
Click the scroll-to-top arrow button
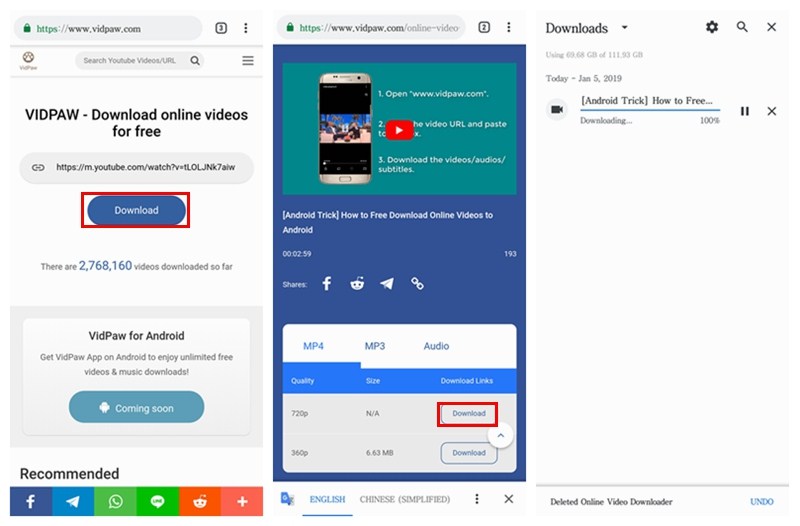pyautogui.click(x=501, y=436)
